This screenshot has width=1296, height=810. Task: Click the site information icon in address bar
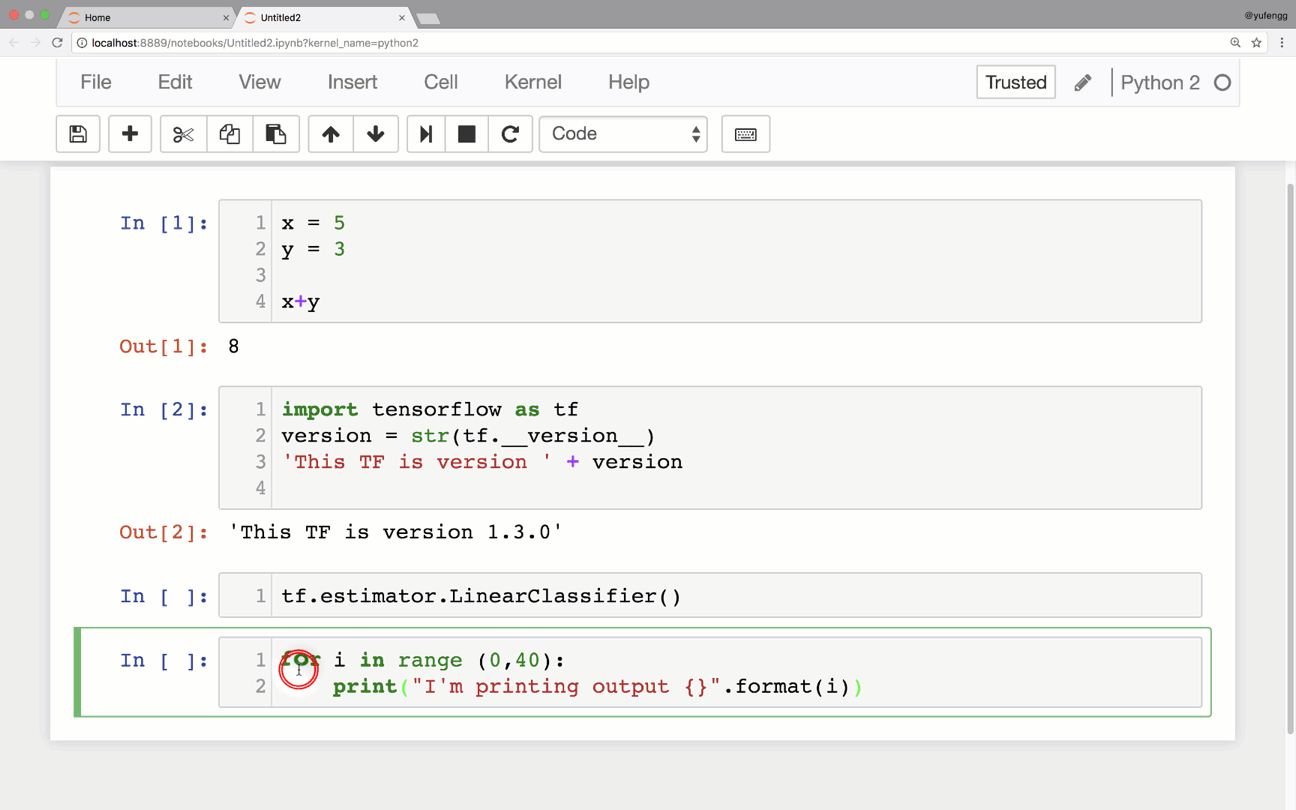click(82, 43)
